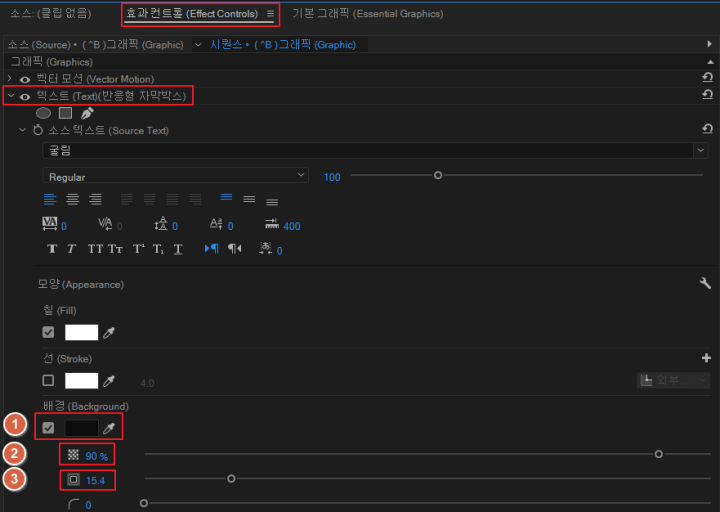Set right-to-left text direction
Viewport: 720px width, 512px height.
click(x=235, y=248)
